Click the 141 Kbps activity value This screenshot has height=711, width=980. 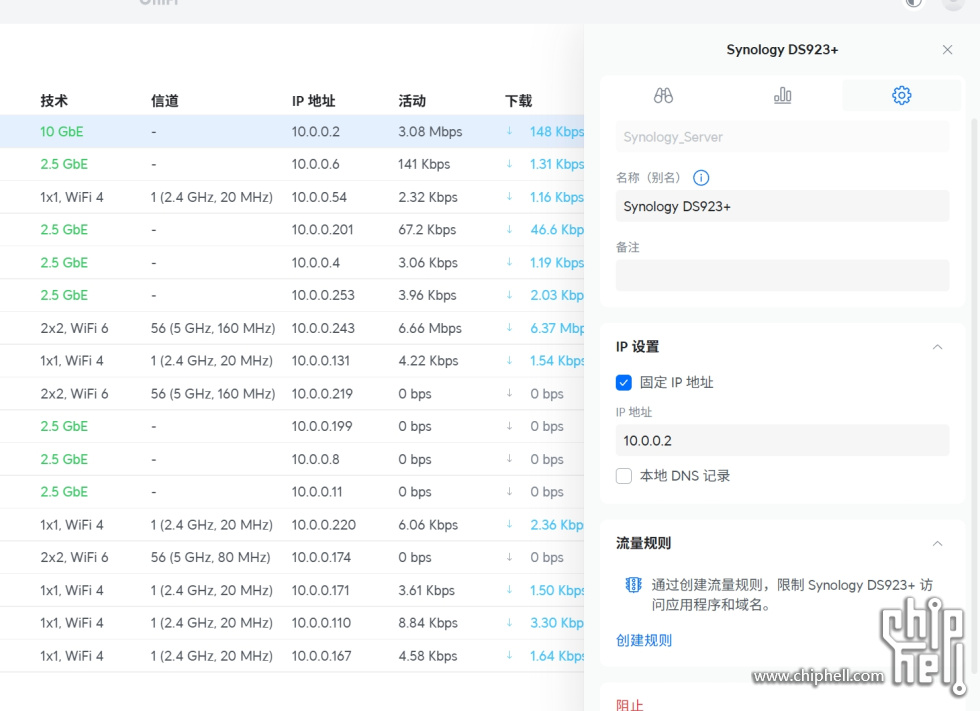[x=424, y=164]
